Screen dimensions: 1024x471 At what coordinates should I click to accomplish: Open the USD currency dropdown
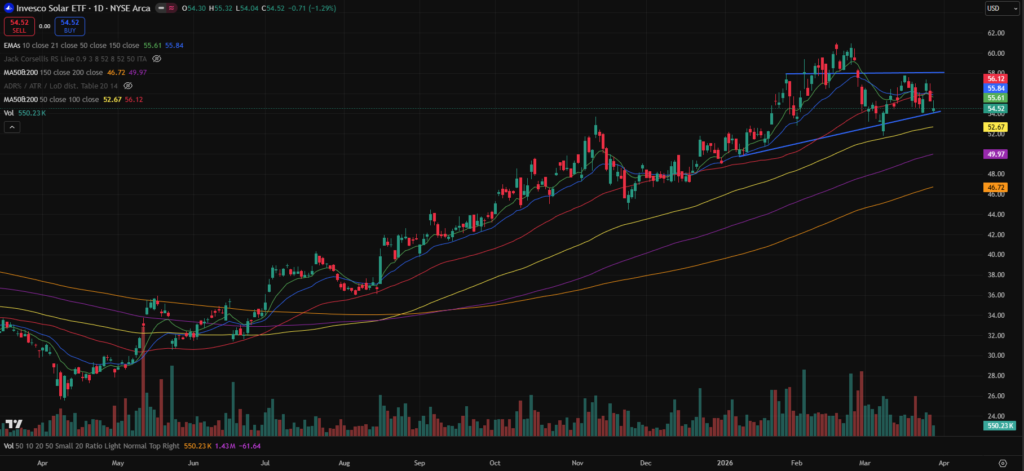pos(995,8)
